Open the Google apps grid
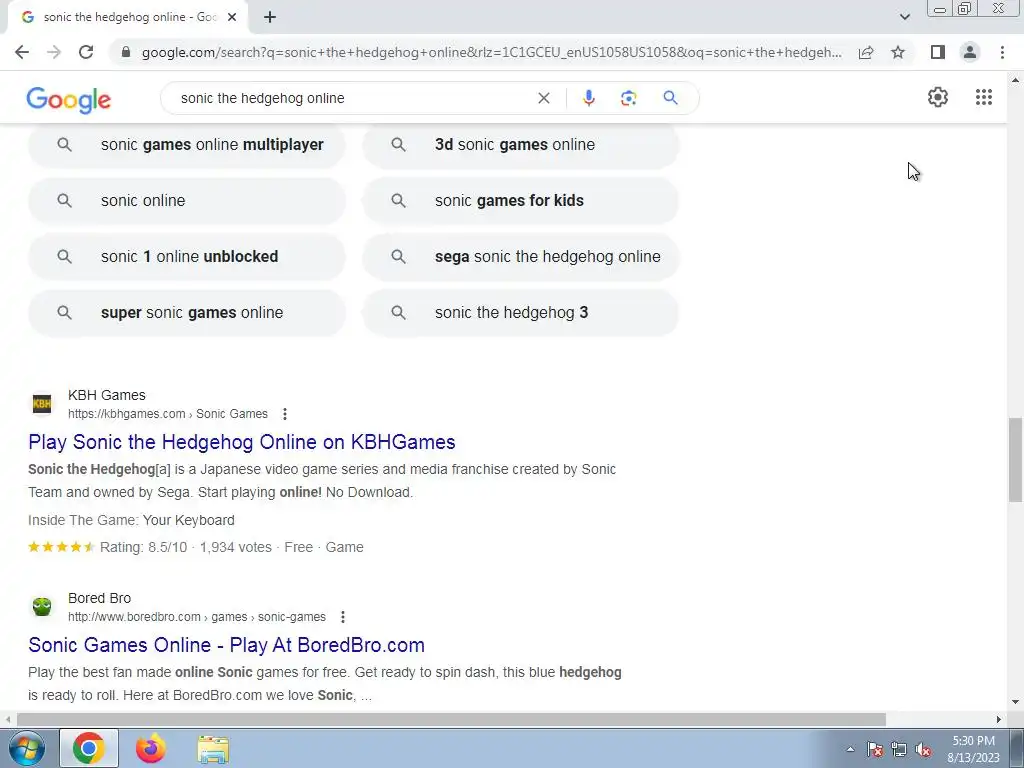The width and height of the screenshot is (1024, 768). tap(984, 97)
